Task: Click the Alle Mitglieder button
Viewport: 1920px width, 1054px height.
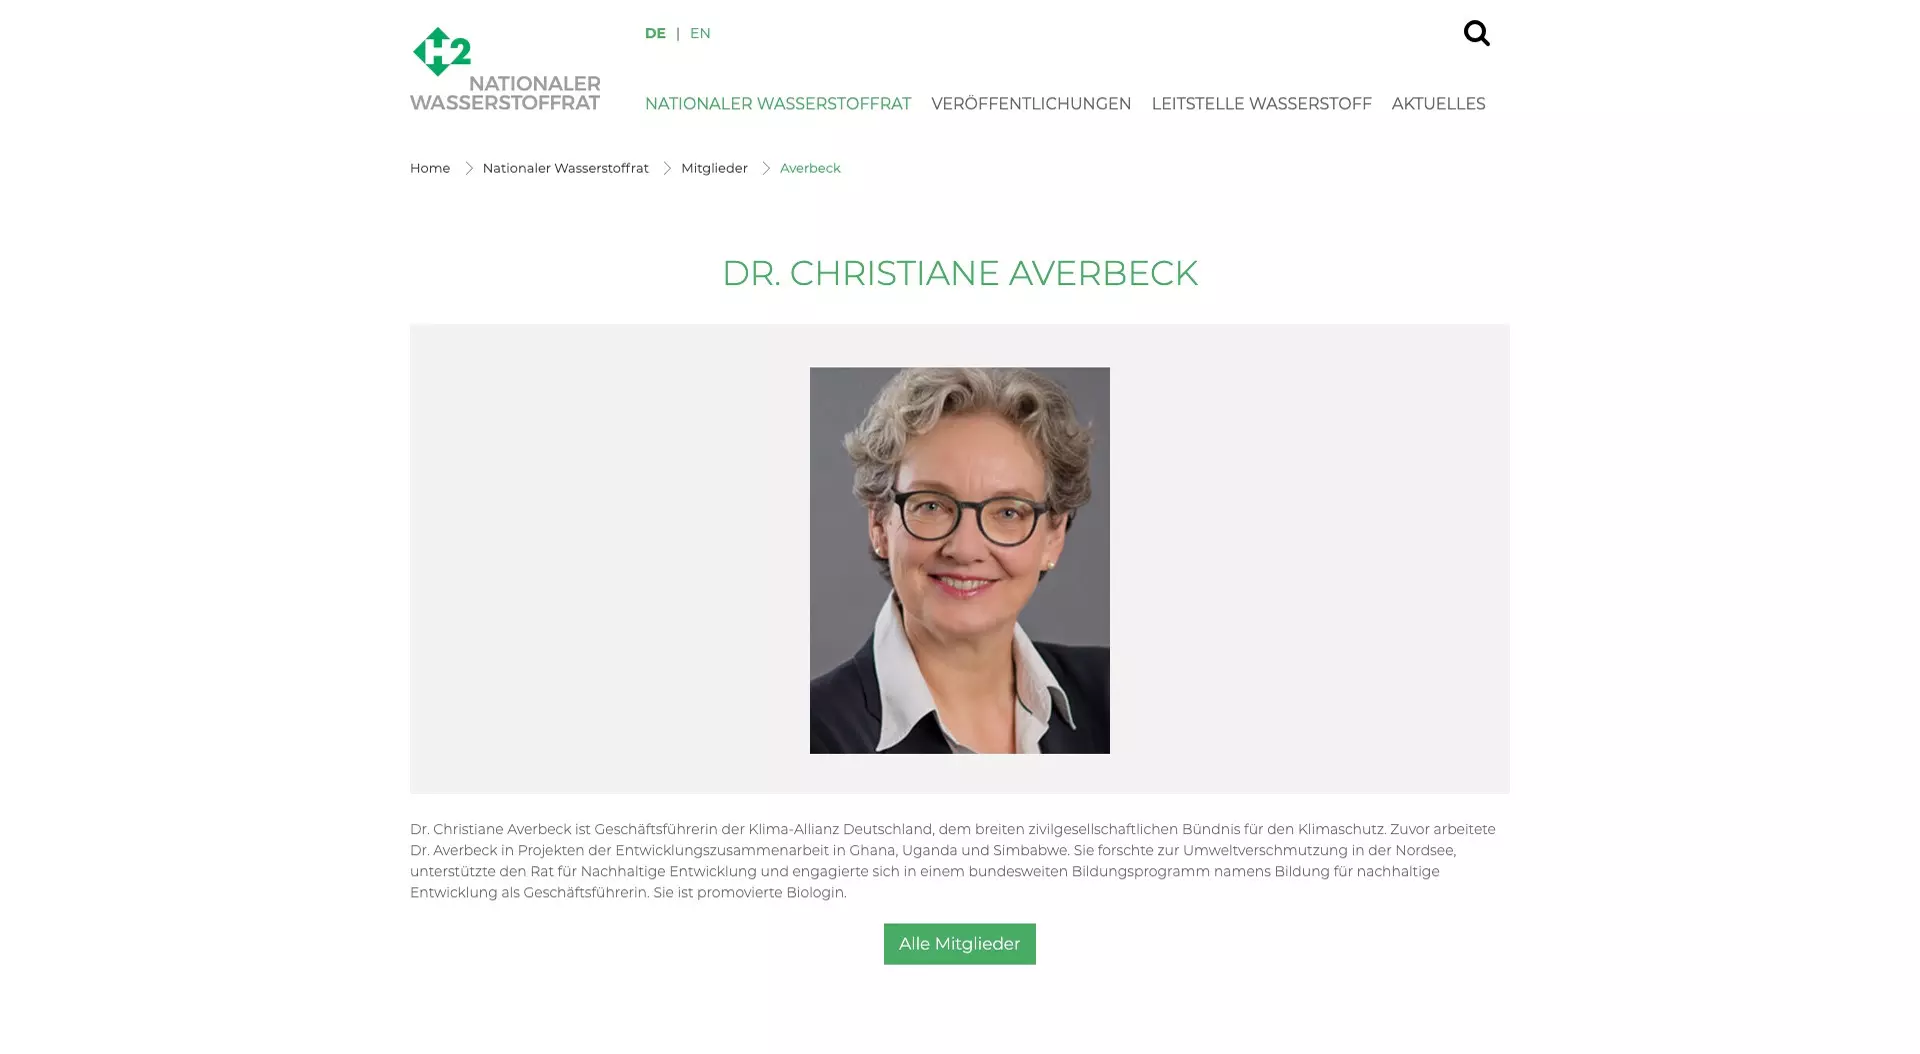Action: pos(959,944)
